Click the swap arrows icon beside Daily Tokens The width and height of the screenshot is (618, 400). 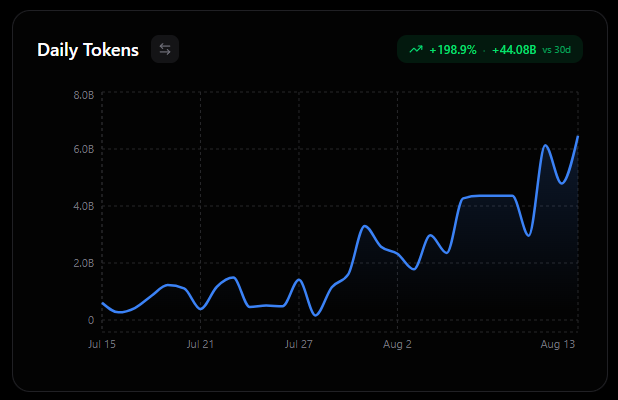tap(165, 49)
